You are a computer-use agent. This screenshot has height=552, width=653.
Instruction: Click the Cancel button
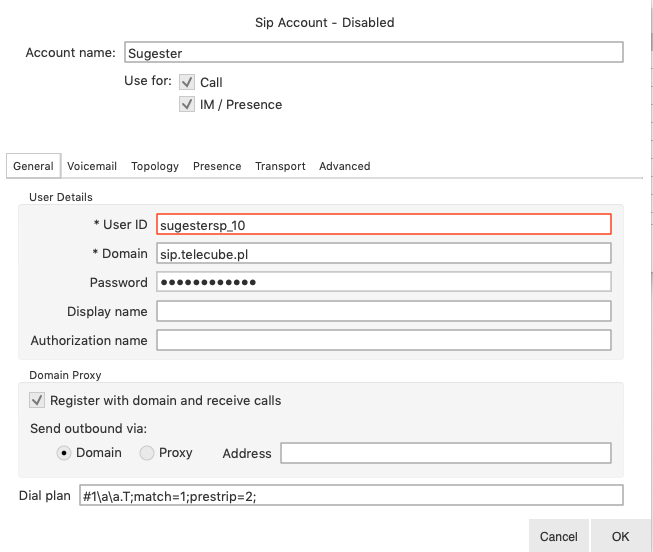[558, 536]
